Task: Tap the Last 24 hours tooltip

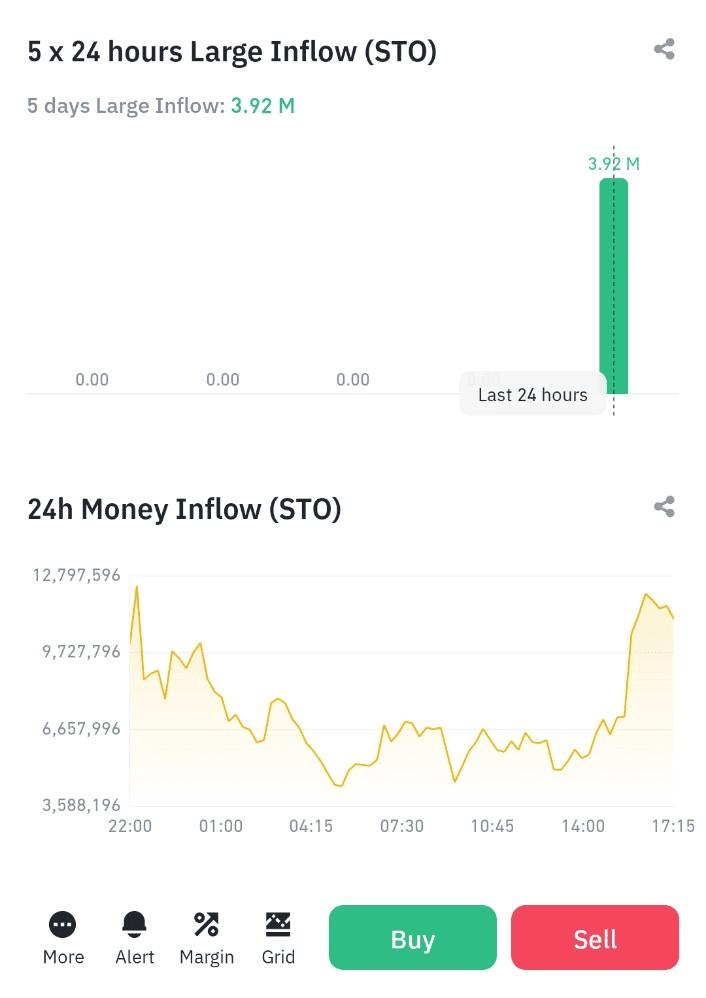Action: click(x=532, y=395)
